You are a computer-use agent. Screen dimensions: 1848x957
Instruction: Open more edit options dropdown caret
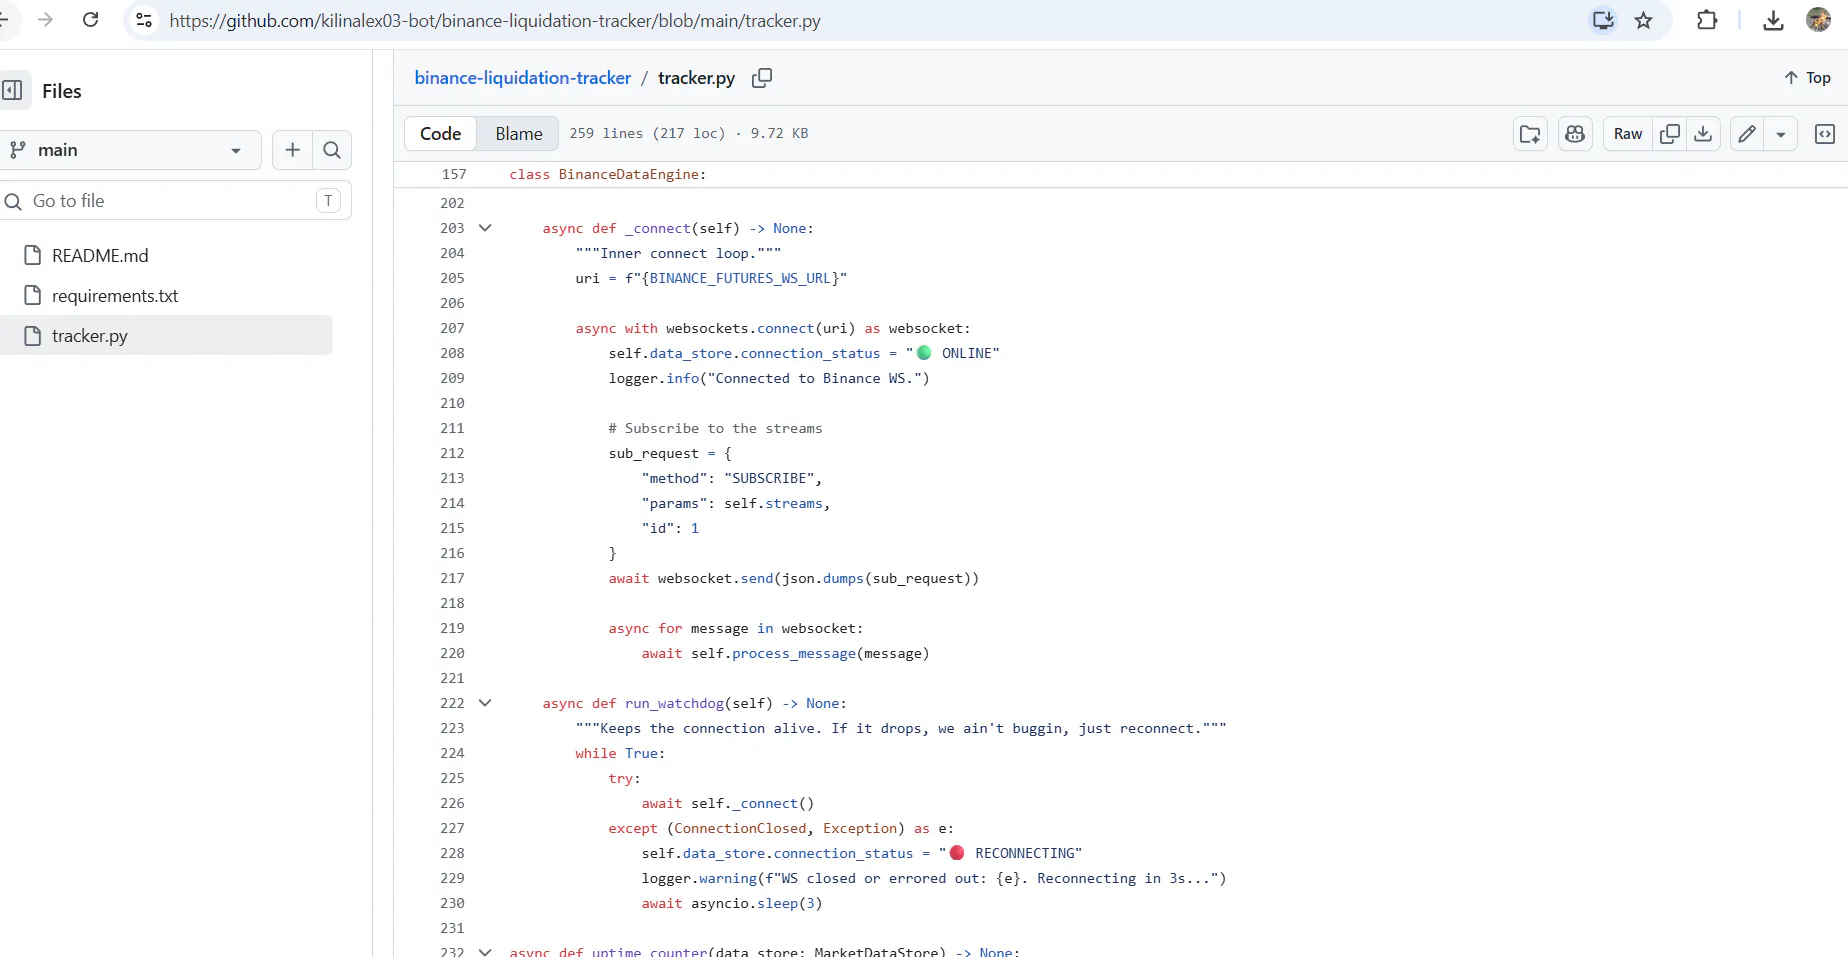(x=1781, y=134)
